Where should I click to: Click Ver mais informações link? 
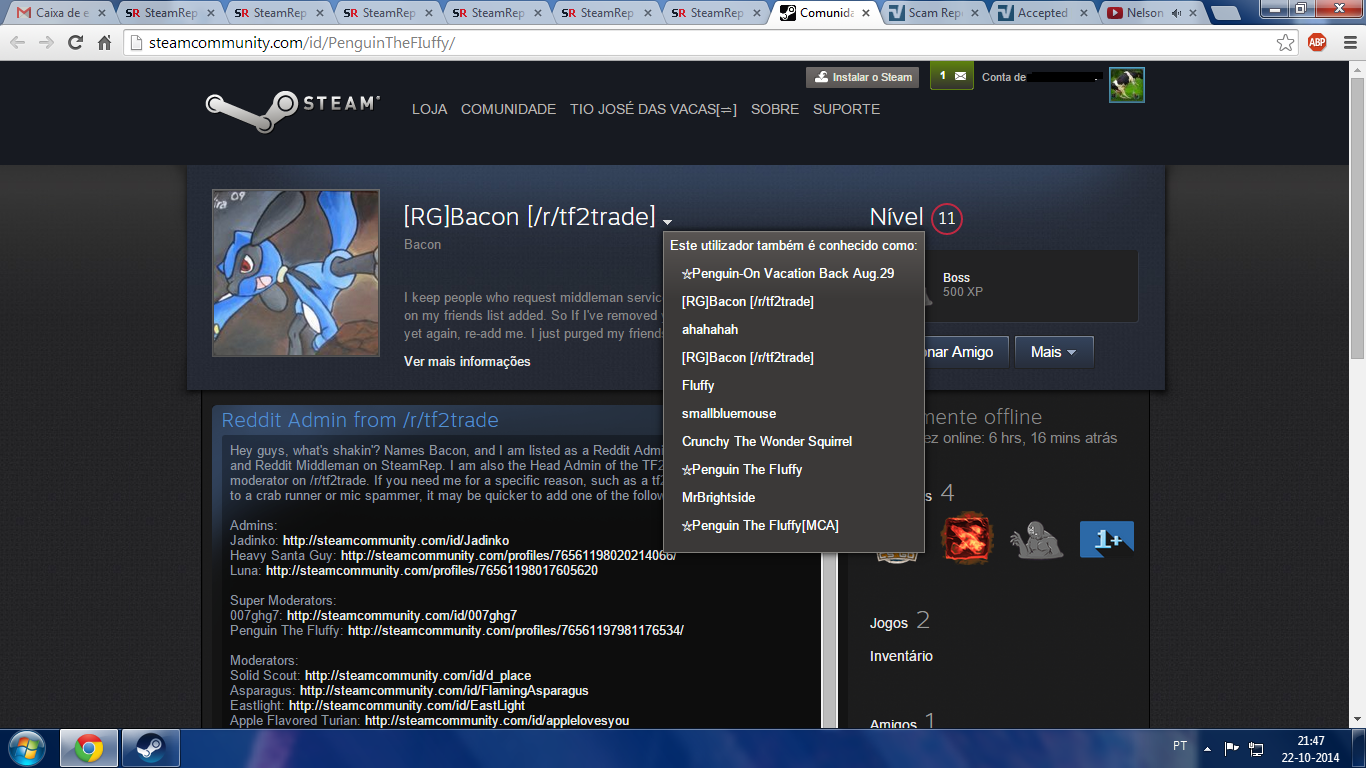467,361
